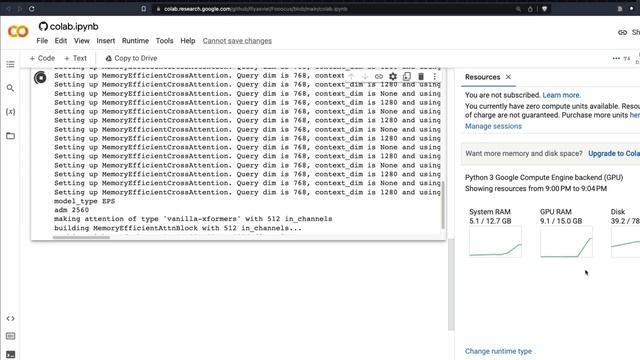Viewport: 640px width, 360px height.
Task: Open the cell editor settings gear
Action: [393, 76]
